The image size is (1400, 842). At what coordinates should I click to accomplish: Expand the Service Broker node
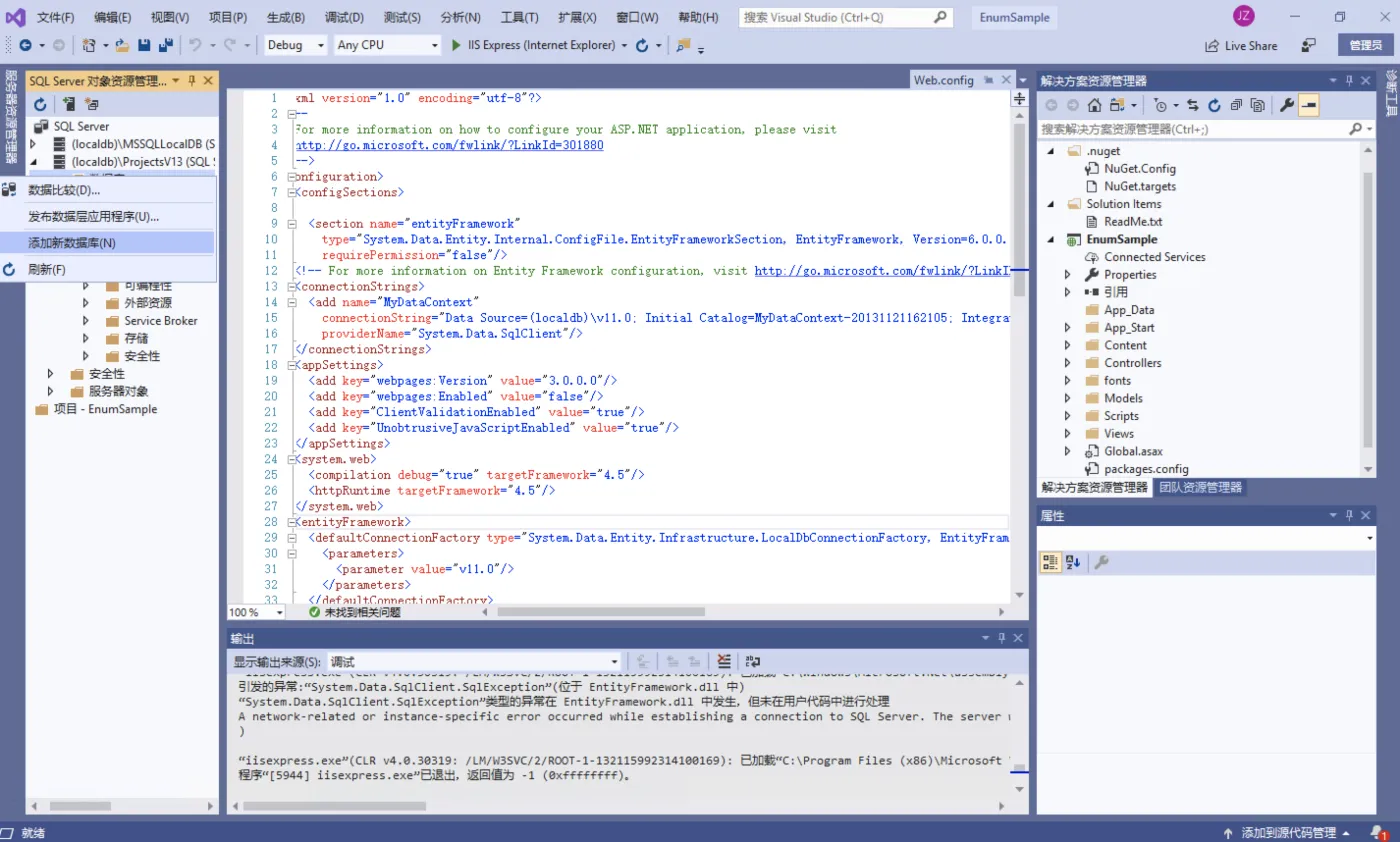[86, 321]
